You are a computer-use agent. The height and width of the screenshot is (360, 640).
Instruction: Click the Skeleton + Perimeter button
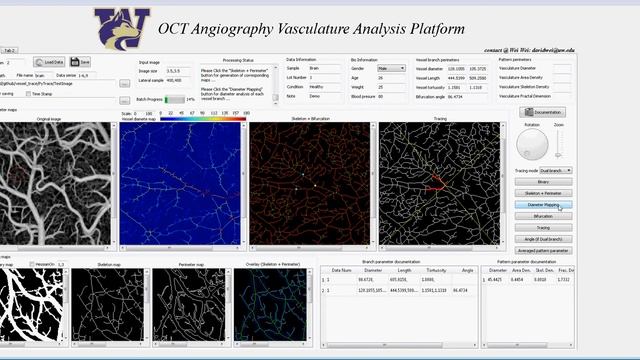pos(543,193)
